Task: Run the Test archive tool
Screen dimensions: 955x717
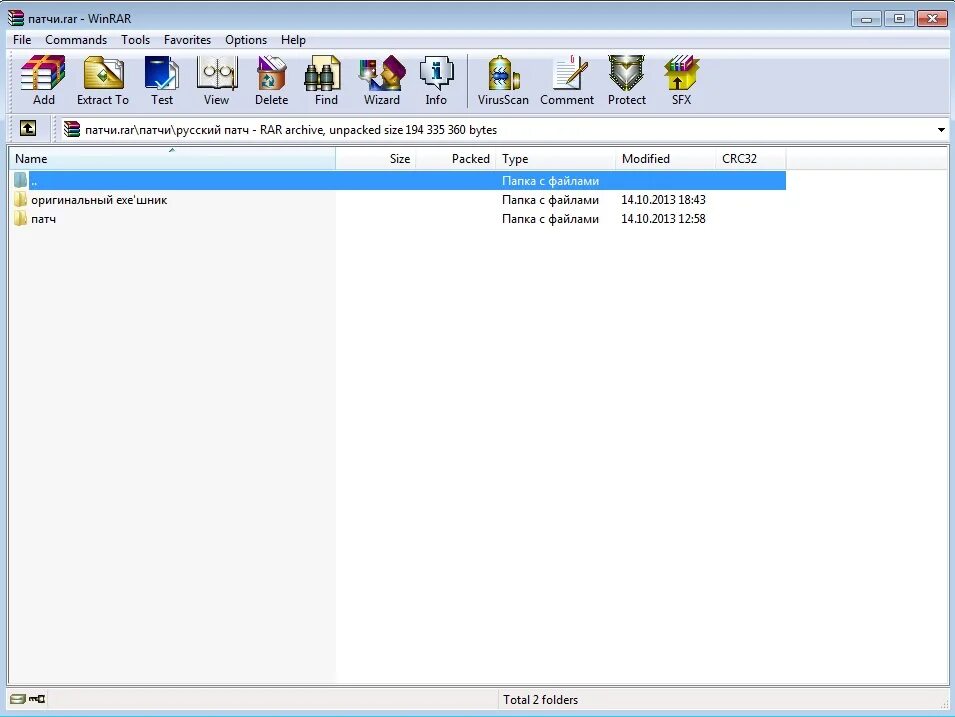Action: (x=161, y=80)
